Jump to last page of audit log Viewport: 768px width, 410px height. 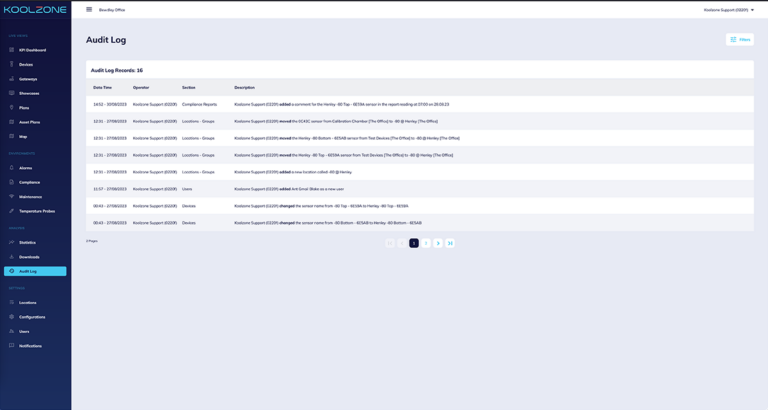[450, 243]
